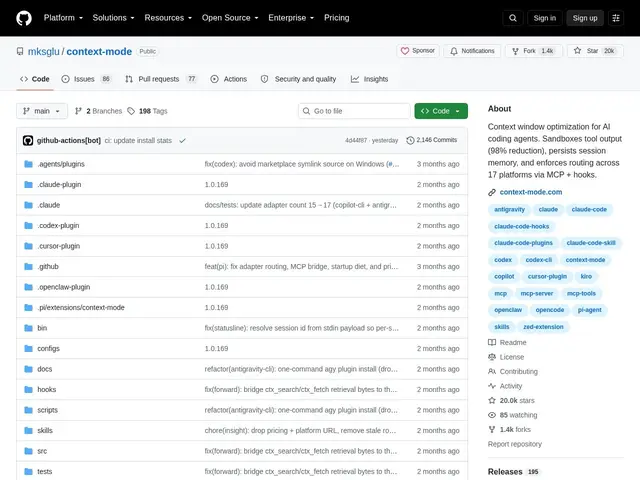Click the Report repository link

click(x=515, y=444)
